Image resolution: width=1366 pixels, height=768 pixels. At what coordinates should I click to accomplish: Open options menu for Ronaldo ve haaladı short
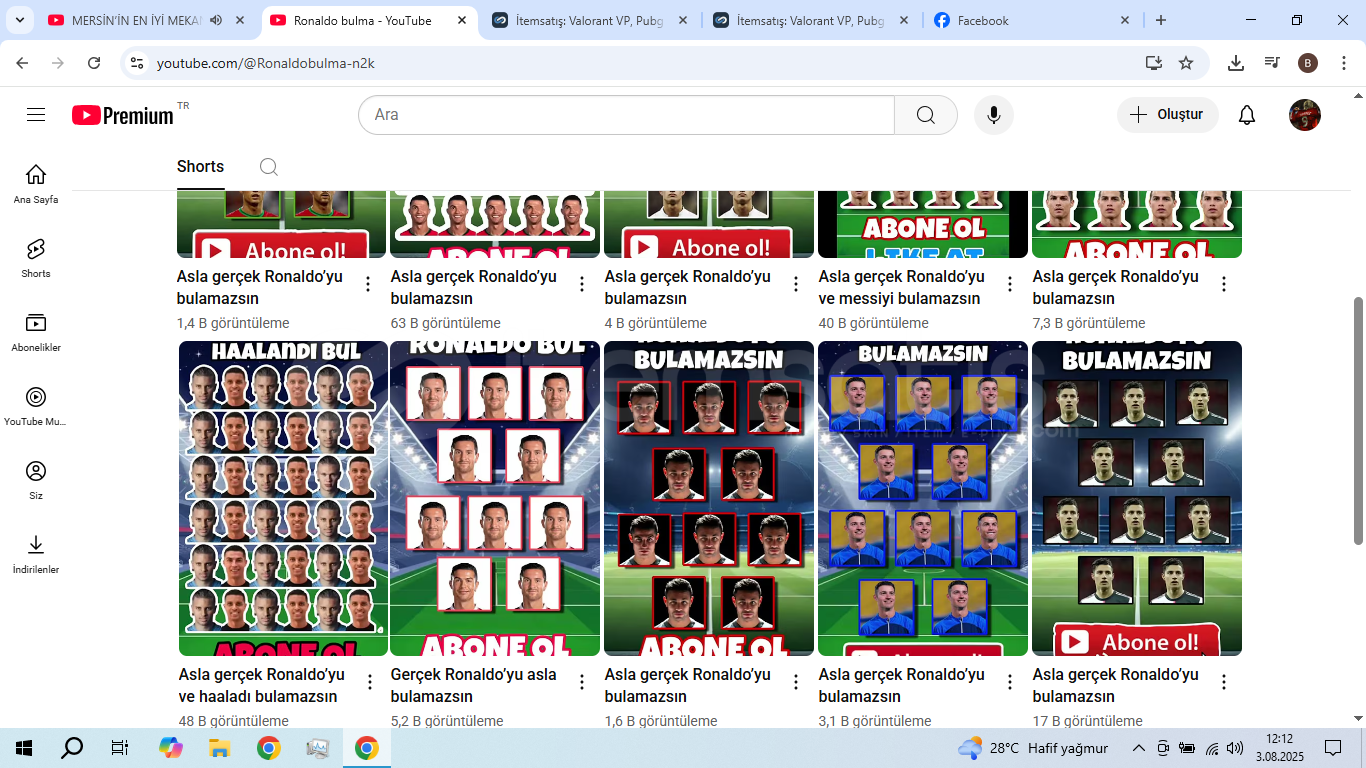tap(369, 682)
